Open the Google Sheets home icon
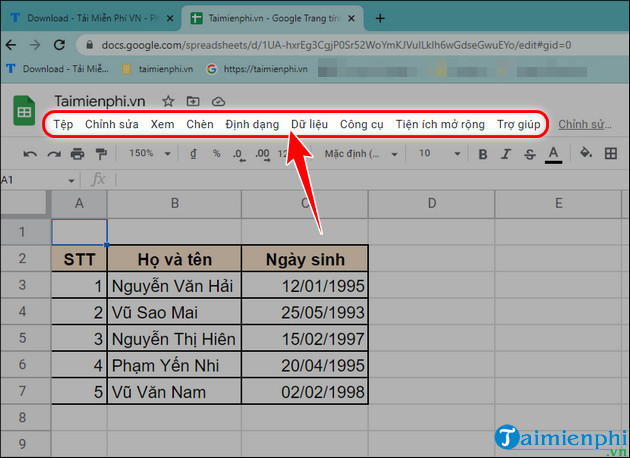Image resolution: width=630 pixels, height=458 pixels. 24,110
